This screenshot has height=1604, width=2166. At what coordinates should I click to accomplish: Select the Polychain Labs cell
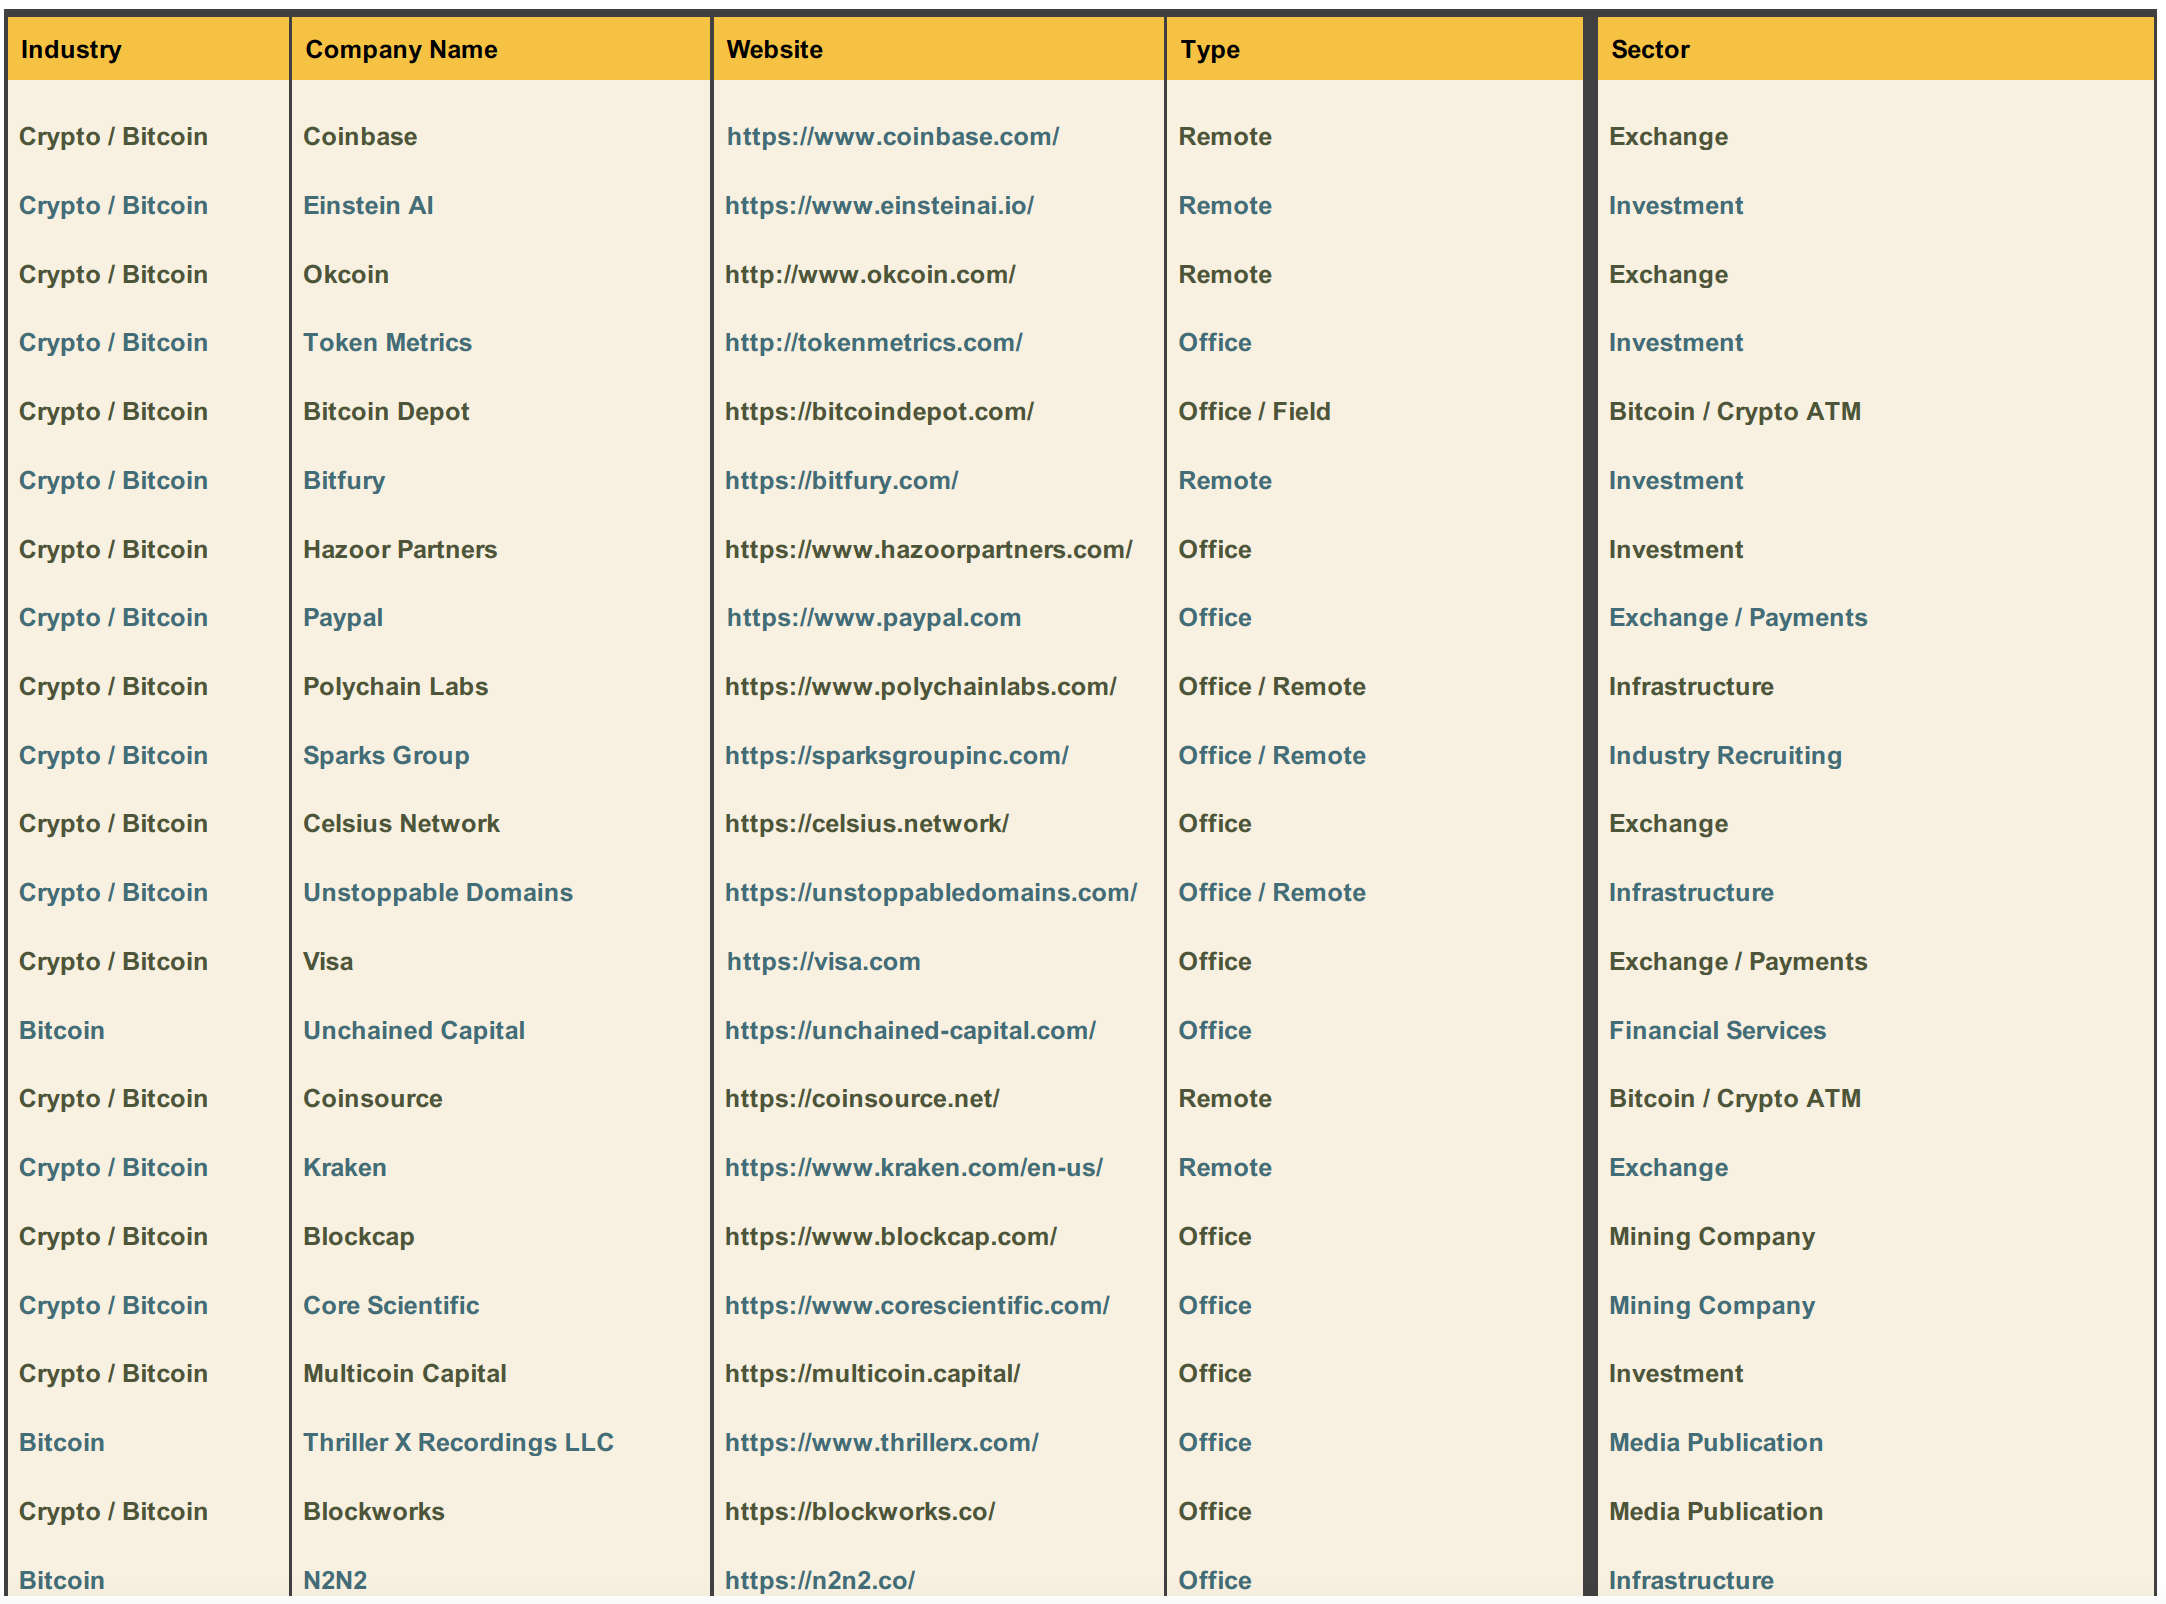[395, 686]
